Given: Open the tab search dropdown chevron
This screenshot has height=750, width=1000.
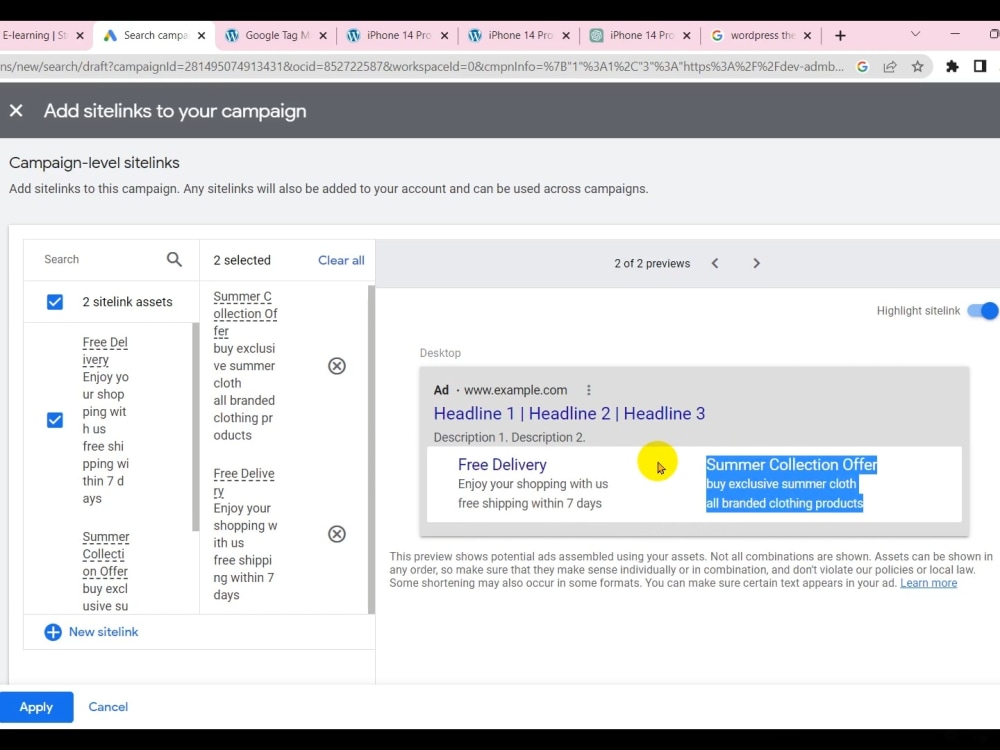Looking at the screenshot, I should coord(915,34).
